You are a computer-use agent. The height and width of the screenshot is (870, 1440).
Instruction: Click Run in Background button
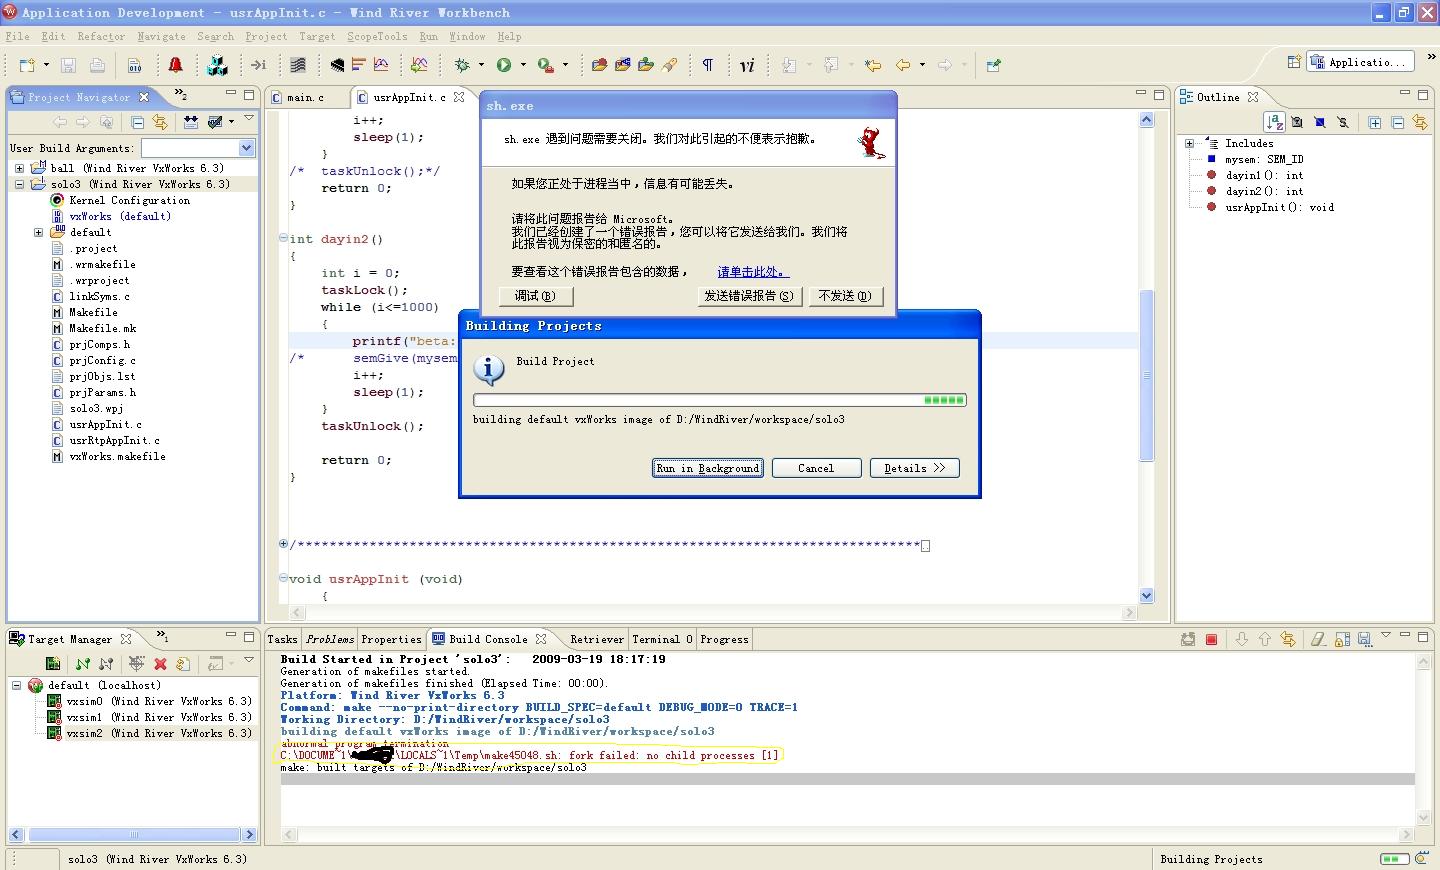[708, 468]
